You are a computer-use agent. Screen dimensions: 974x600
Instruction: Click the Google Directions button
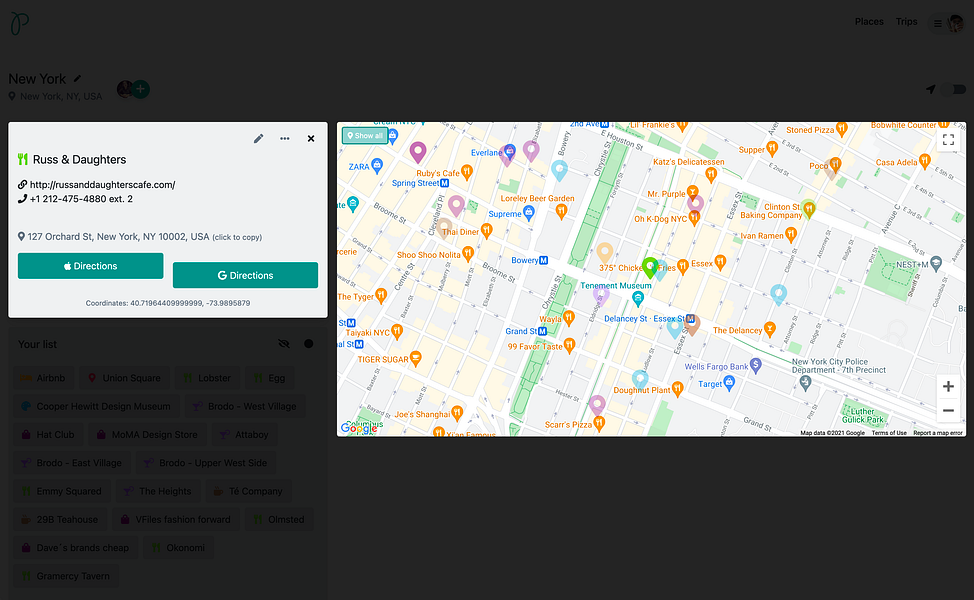245,275
